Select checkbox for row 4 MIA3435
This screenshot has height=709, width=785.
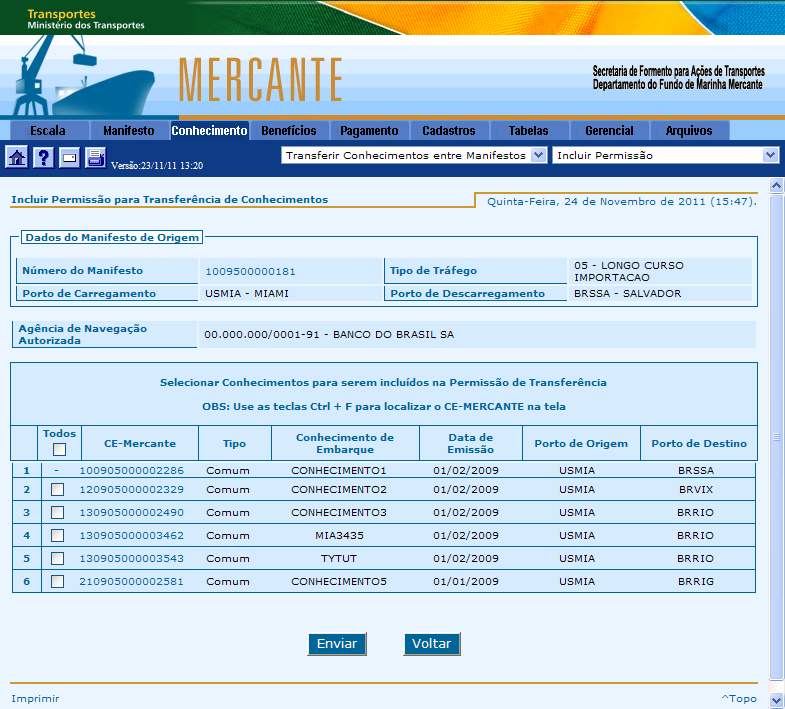click(58, 535)
